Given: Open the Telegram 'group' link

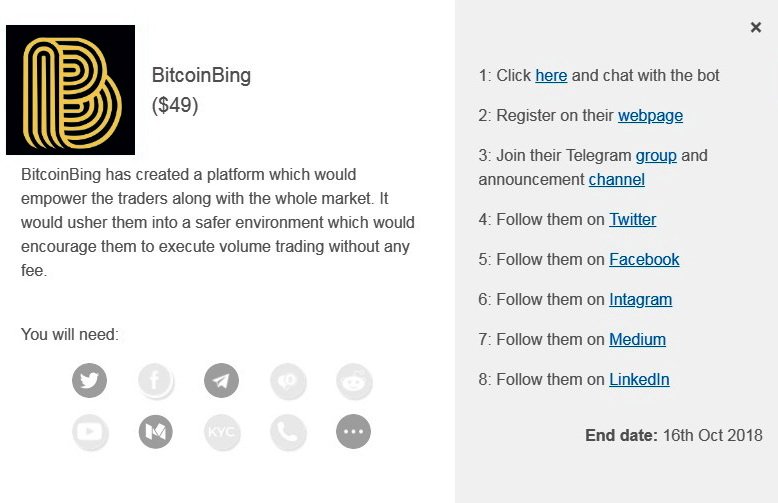Looking at the screenshot, I should pos(656,155).
